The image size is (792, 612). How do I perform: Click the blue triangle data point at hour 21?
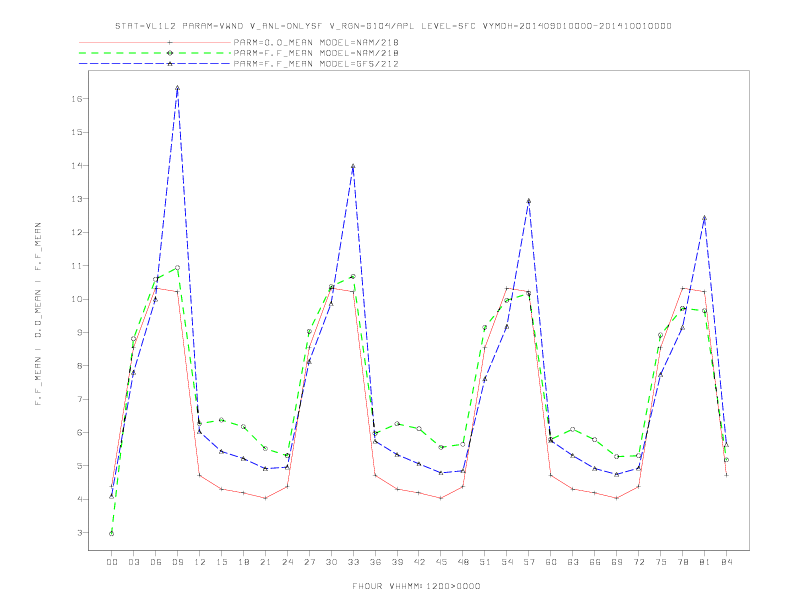tap(265, 469)
